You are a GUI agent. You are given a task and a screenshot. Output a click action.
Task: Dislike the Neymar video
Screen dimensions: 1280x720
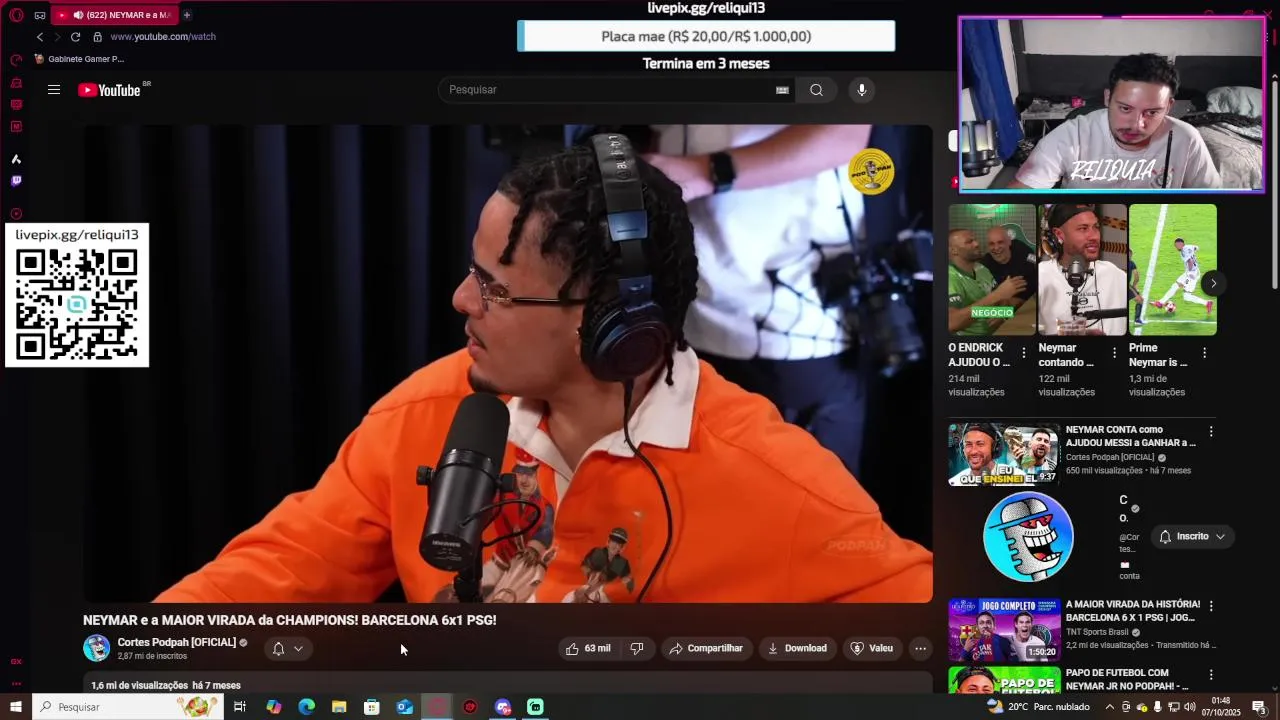(637, 649)
